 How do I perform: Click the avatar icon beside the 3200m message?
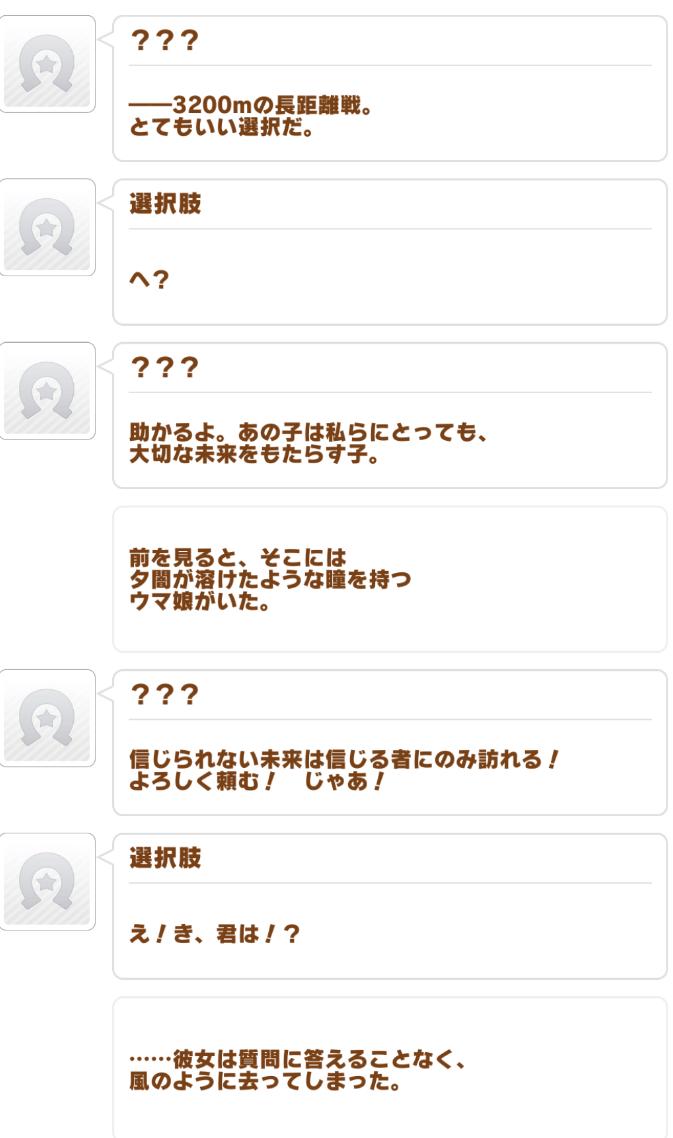pyautogui.click(x=47, y=64)
